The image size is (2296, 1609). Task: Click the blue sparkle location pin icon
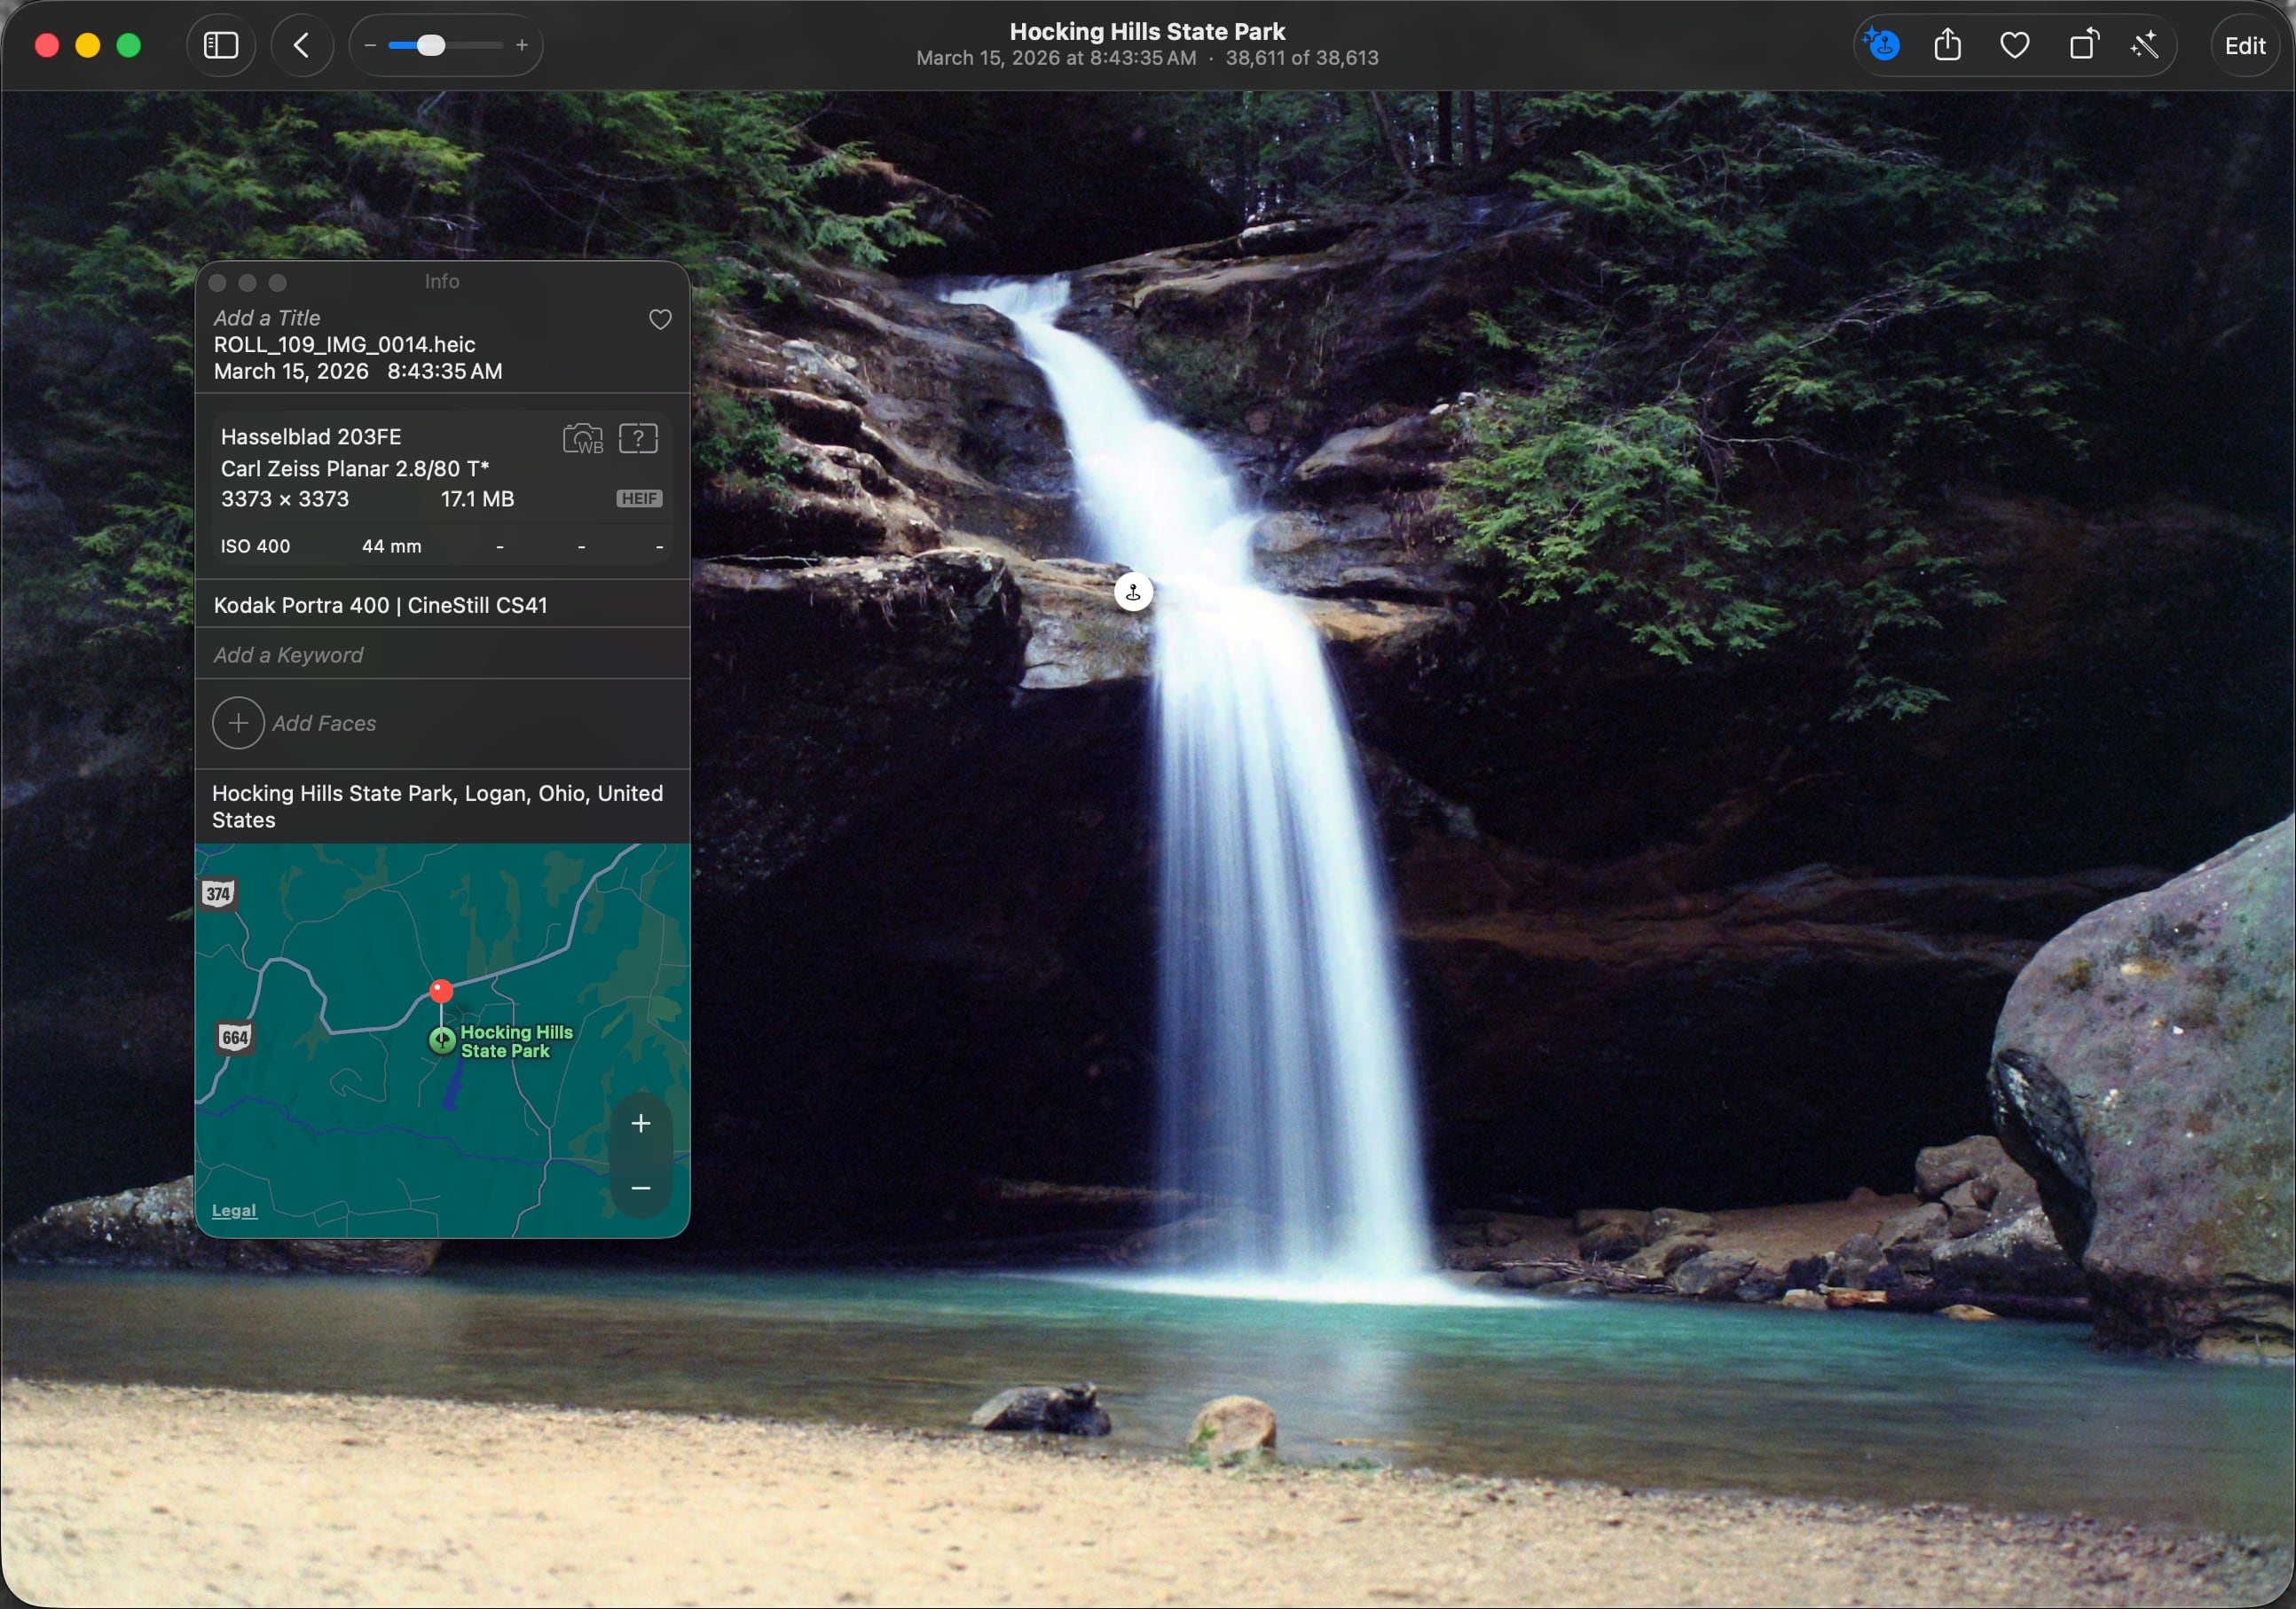(1880, 45)
